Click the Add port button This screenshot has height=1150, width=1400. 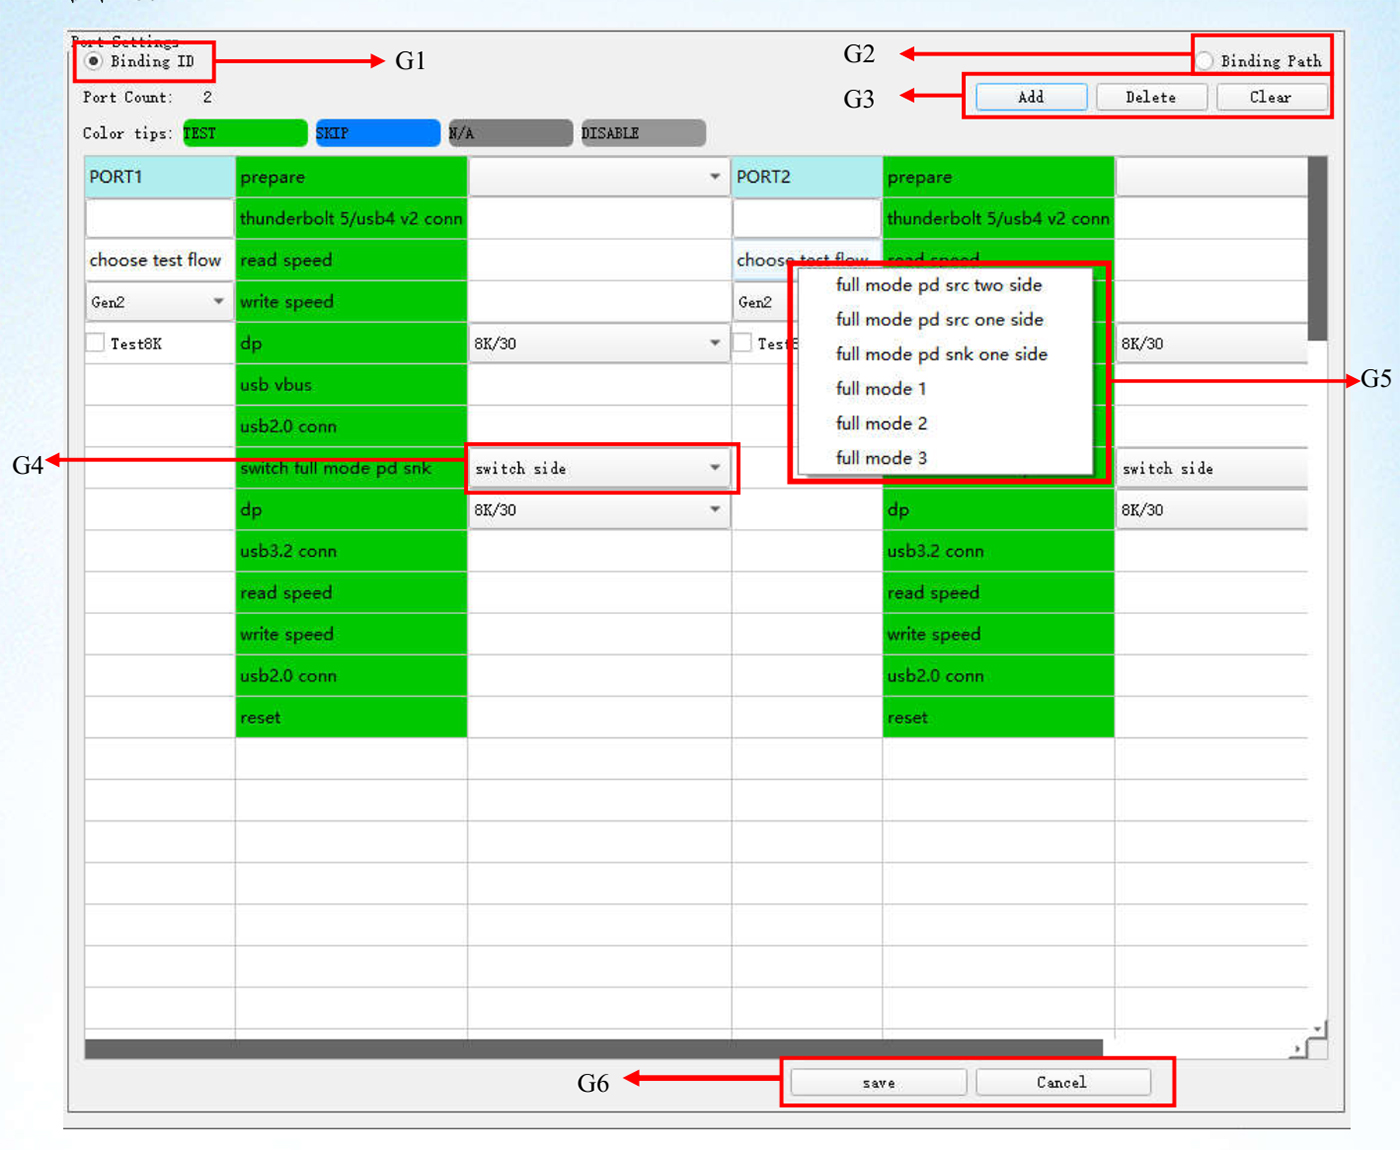point(1031,97)
